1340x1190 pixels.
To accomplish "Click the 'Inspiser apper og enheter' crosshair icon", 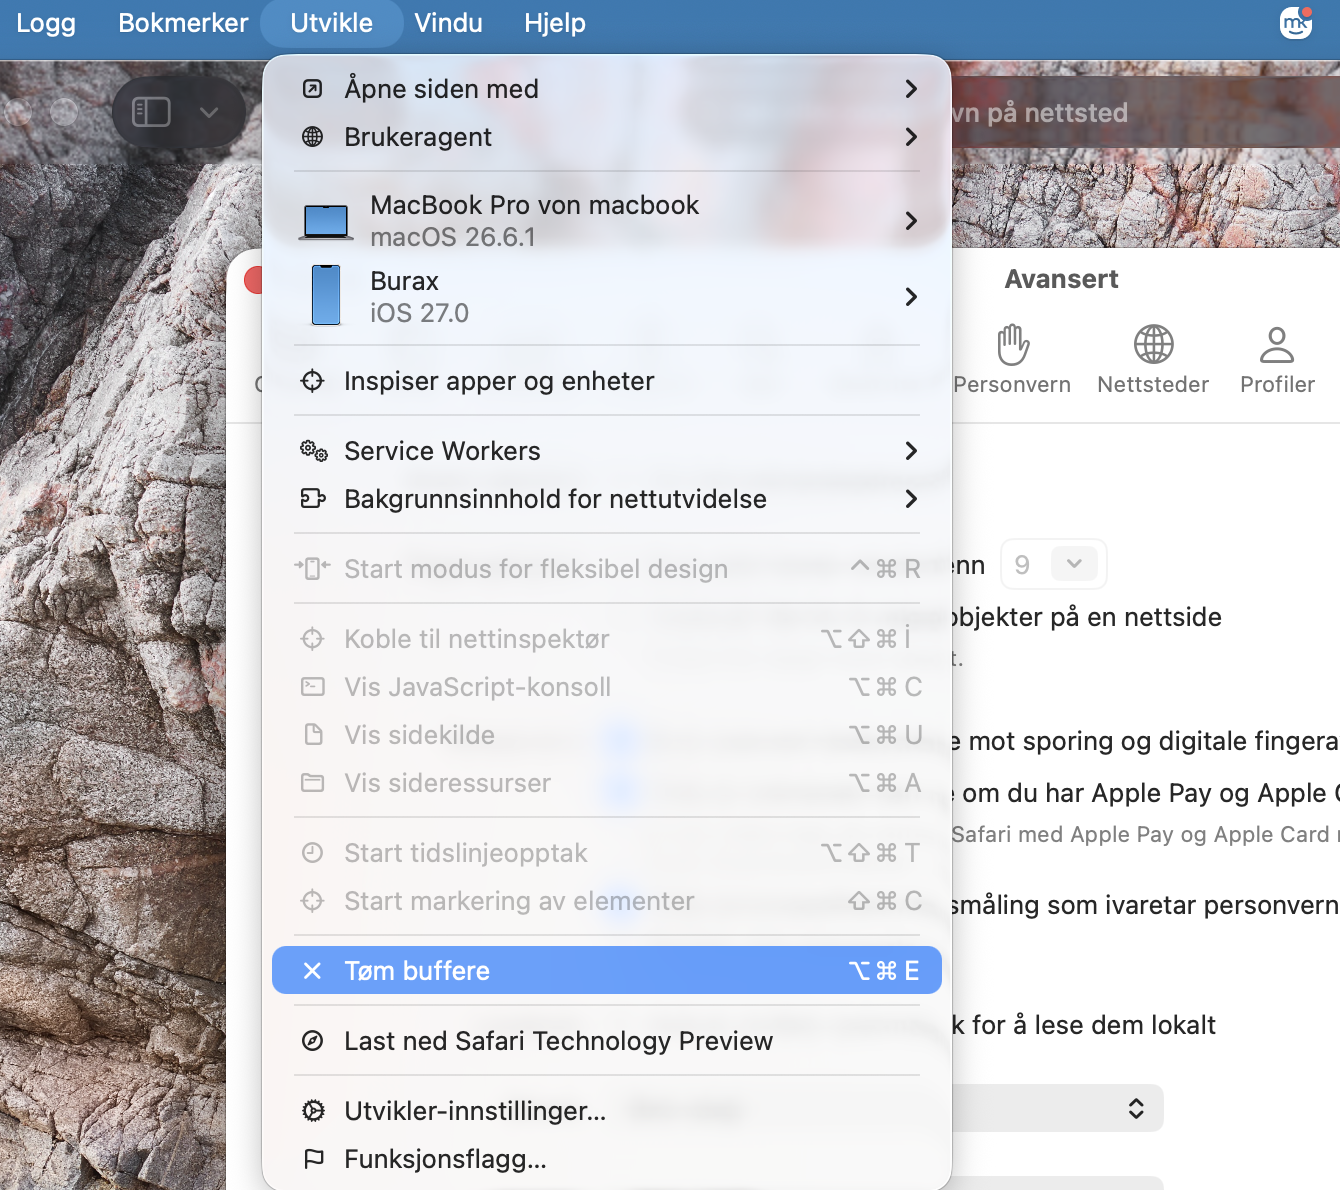I will click(x=313, y=381).
